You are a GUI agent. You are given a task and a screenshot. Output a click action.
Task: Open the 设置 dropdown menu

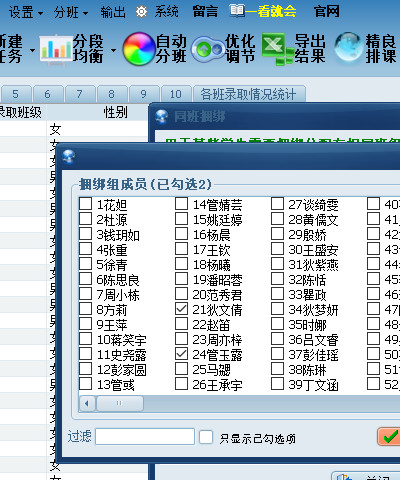point(26,13)
